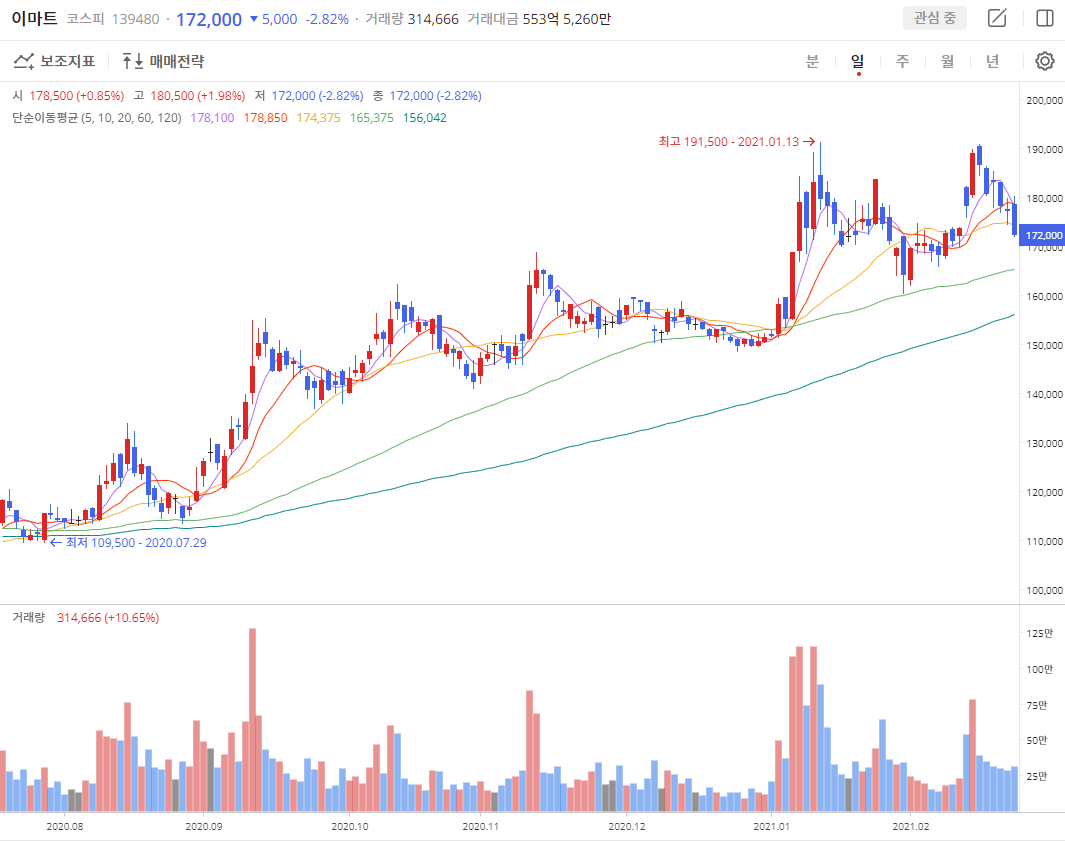Click the 150,000 price axis label

click(x=1045, y=345)
